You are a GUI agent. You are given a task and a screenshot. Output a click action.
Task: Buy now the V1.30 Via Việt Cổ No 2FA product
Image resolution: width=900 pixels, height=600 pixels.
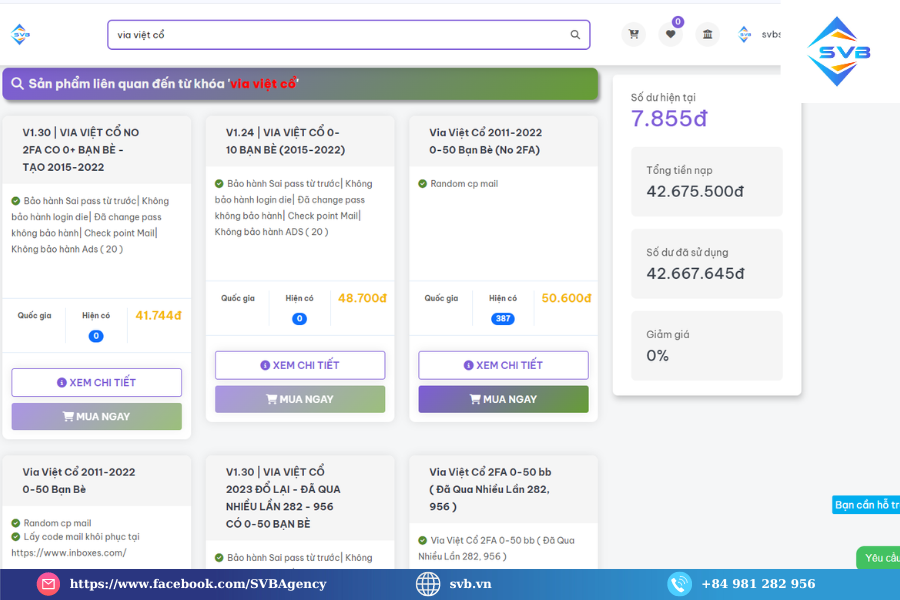pyautogui.click(x=96, y=416)
